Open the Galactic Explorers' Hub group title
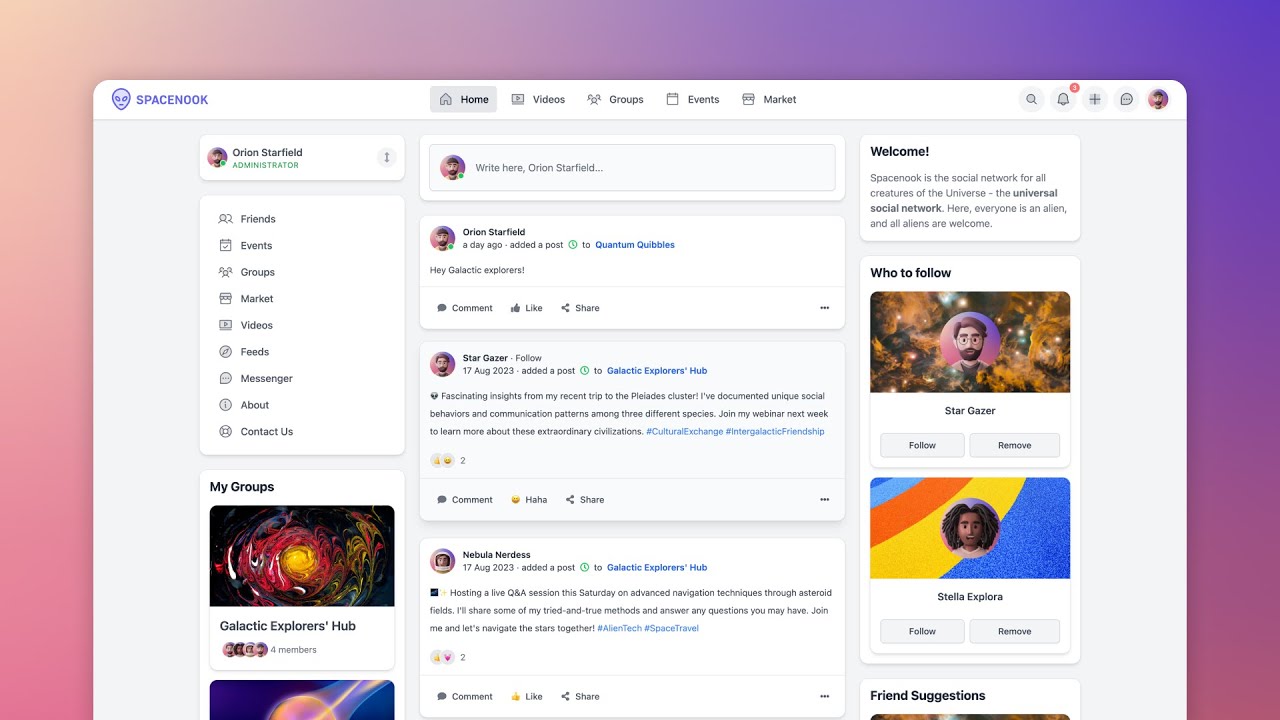1280x720 pixels. [x=288, y=626]
